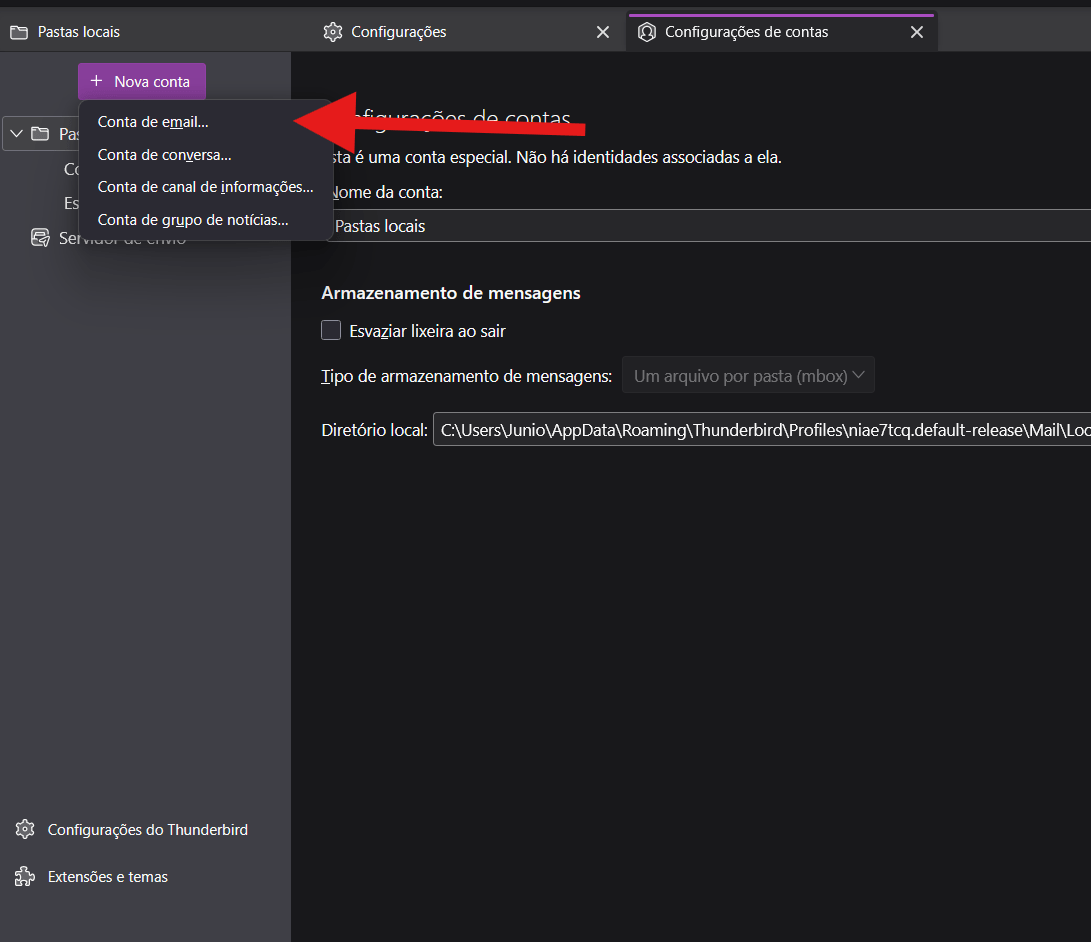
Task: Close the Configurações de contas tab
Action: [917, 32]
